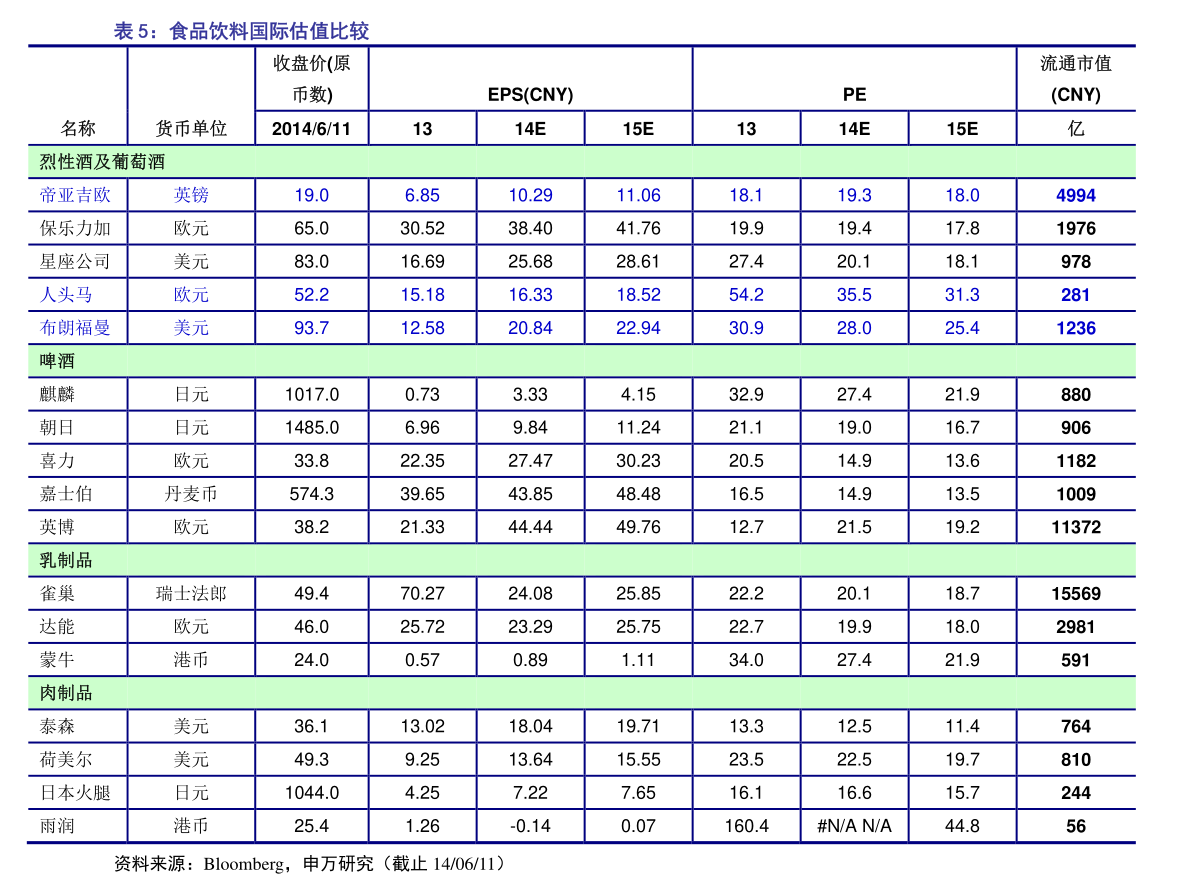Viewport: 1191px width, 892px height.
Task: Select the 雀巢 row name
Action: tap(57, 593)
